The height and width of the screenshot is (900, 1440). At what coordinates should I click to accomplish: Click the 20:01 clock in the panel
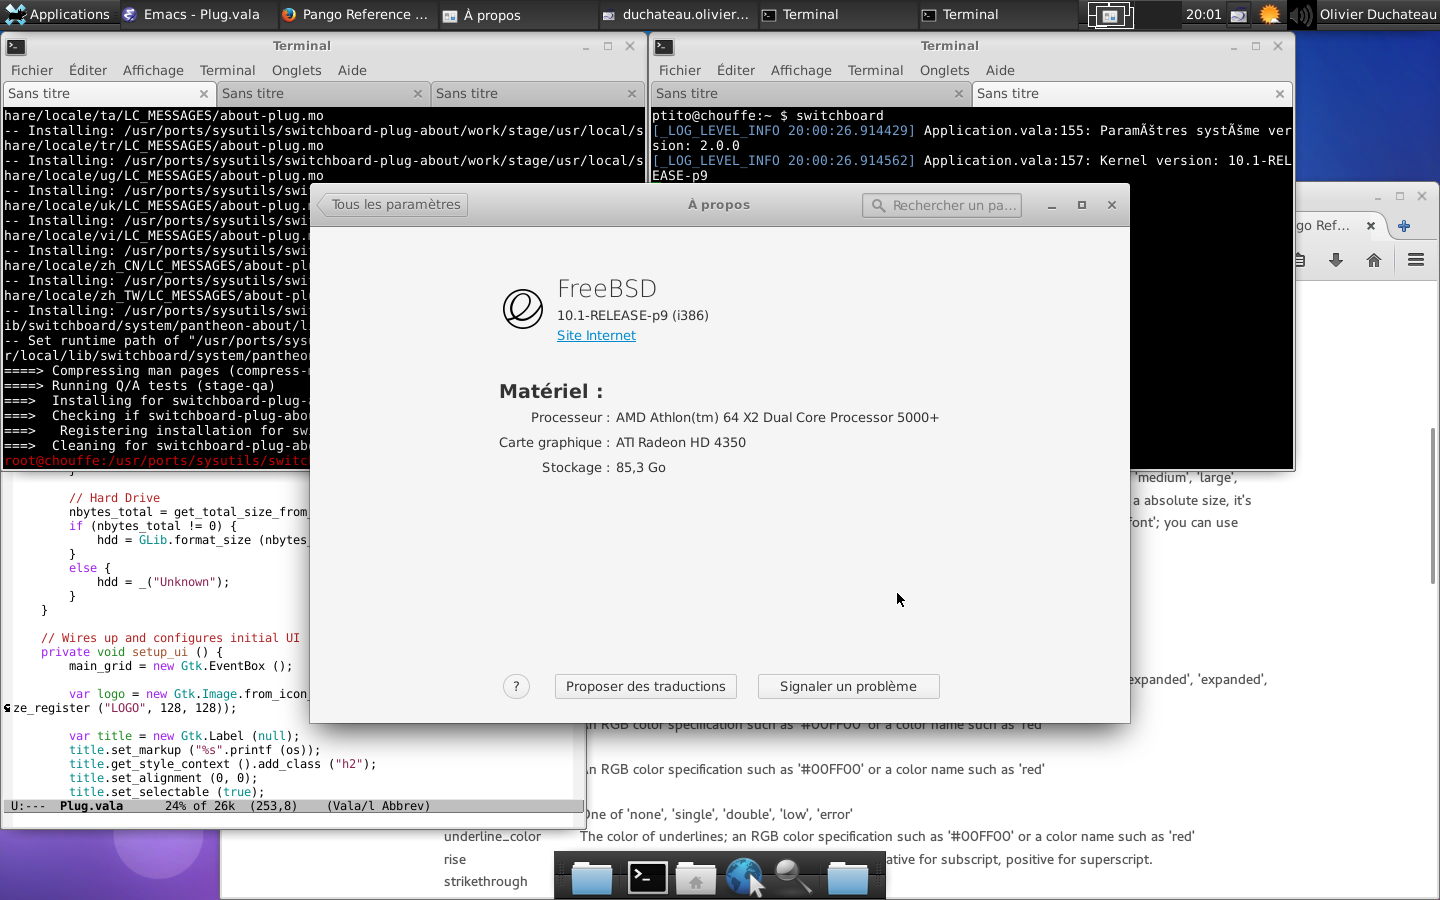(1203, 15)
